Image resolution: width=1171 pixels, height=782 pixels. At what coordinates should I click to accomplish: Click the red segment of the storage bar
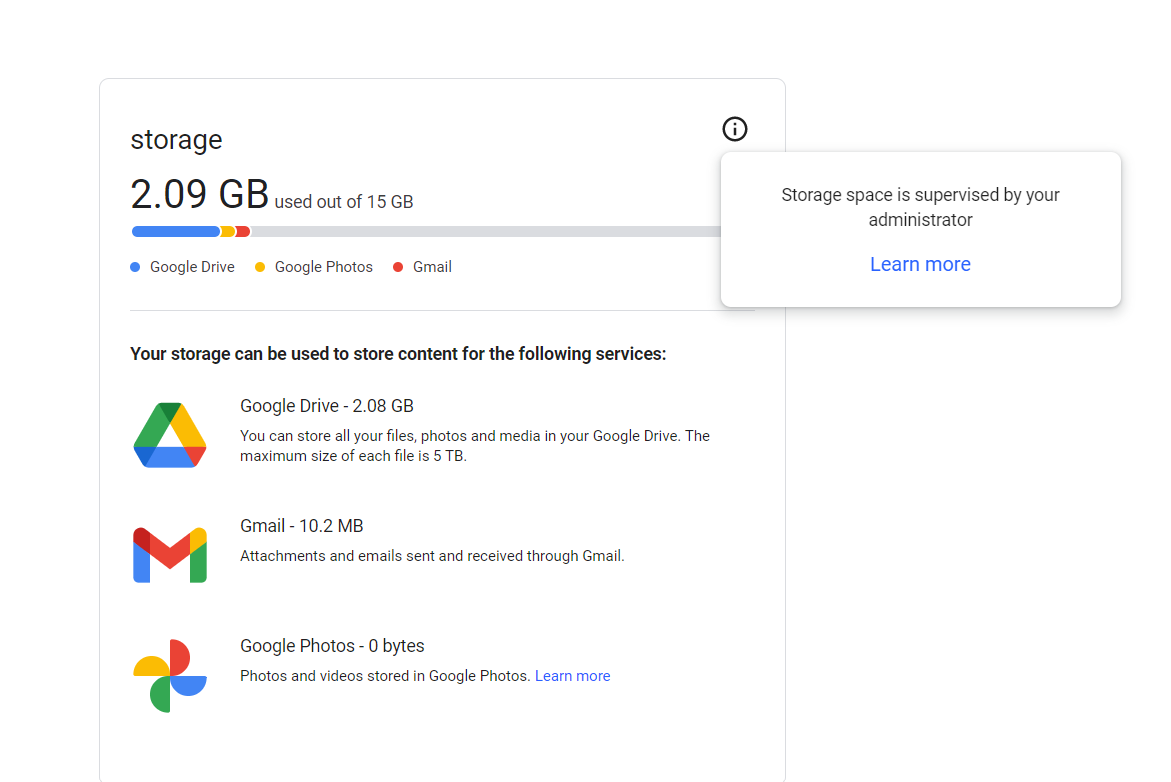coord(243,232)
